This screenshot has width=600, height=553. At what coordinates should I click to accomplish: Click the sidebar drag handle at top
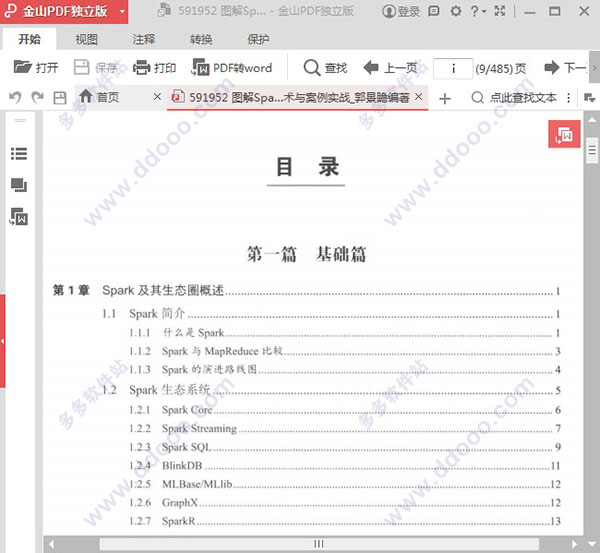[x=20, y=120]
